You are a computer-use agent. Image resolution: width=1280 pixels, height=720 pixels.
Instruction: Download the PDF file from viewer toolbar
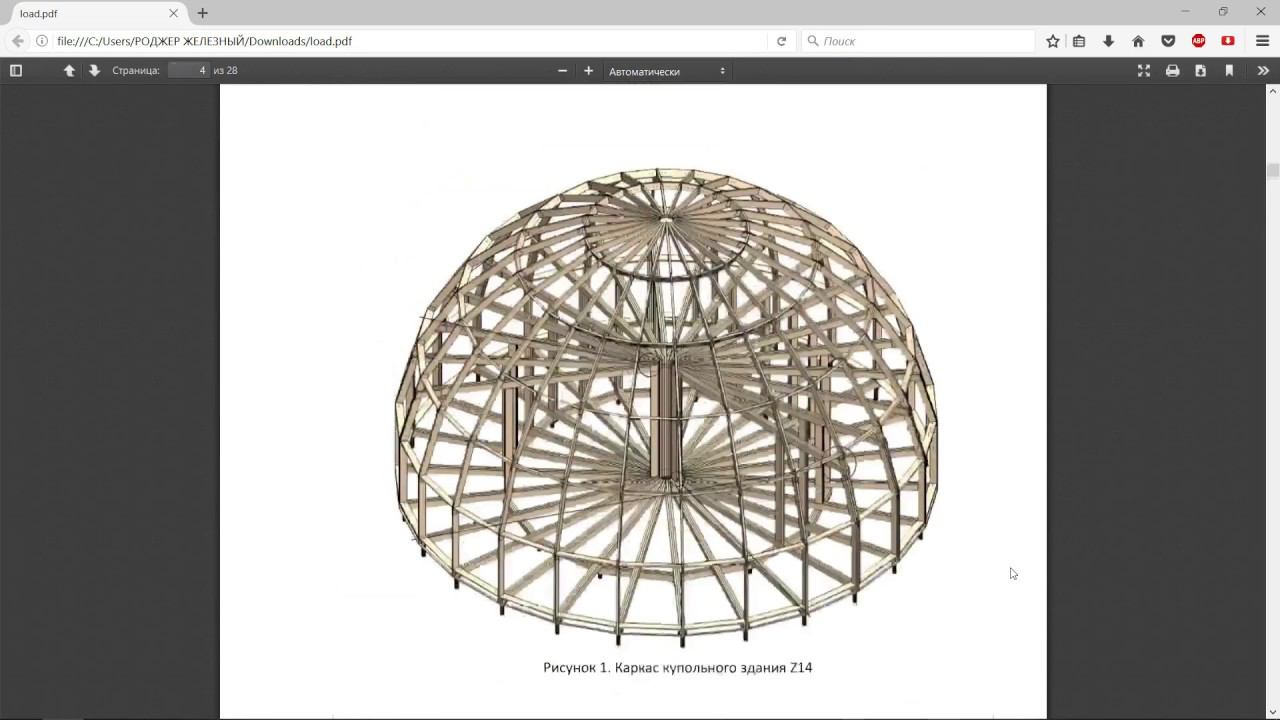[x=1200, y=71]
